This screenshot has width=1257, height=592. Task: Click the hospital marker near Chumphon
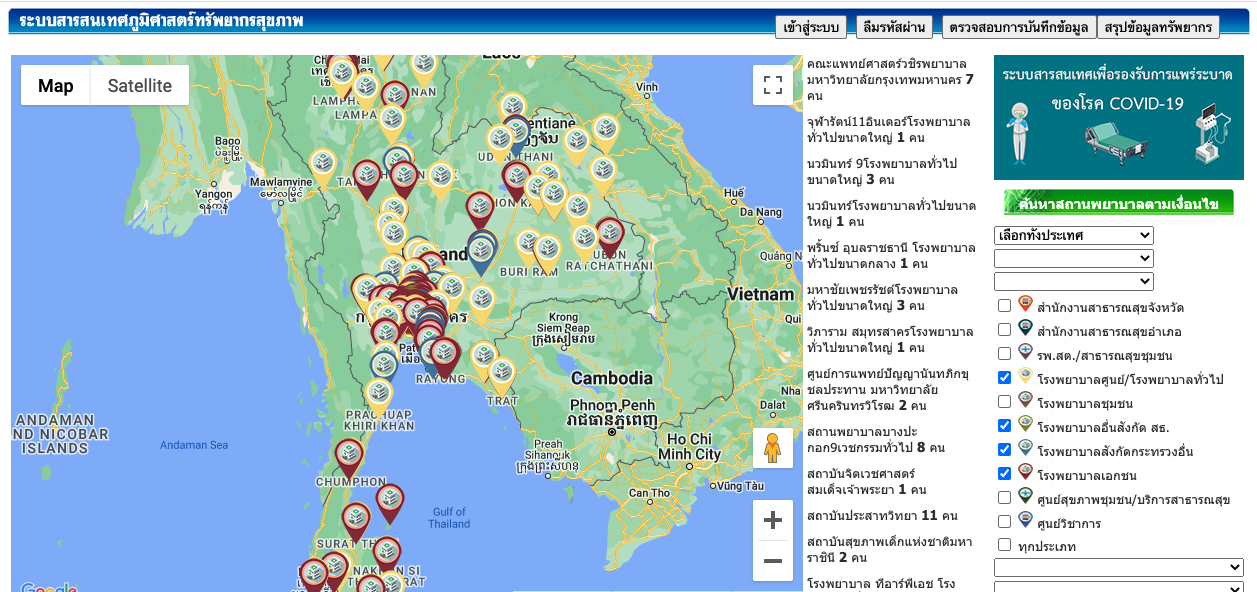pos(349,456)
